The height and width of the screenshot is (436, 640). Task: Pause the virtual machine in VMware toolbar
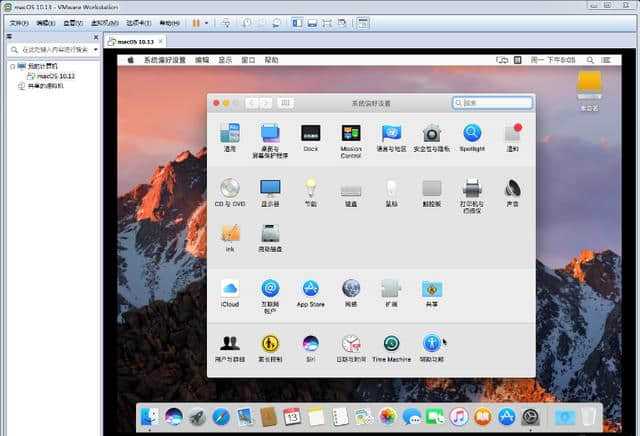point(196,23)
